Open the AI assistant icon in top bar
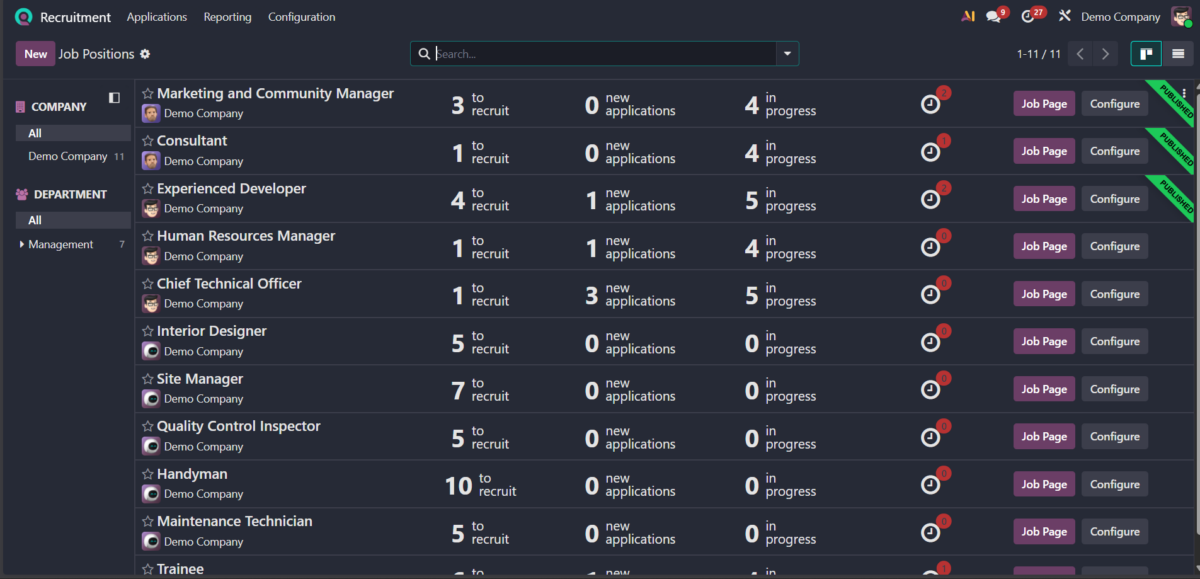The image size is (1200, 579). pos(967,17)
